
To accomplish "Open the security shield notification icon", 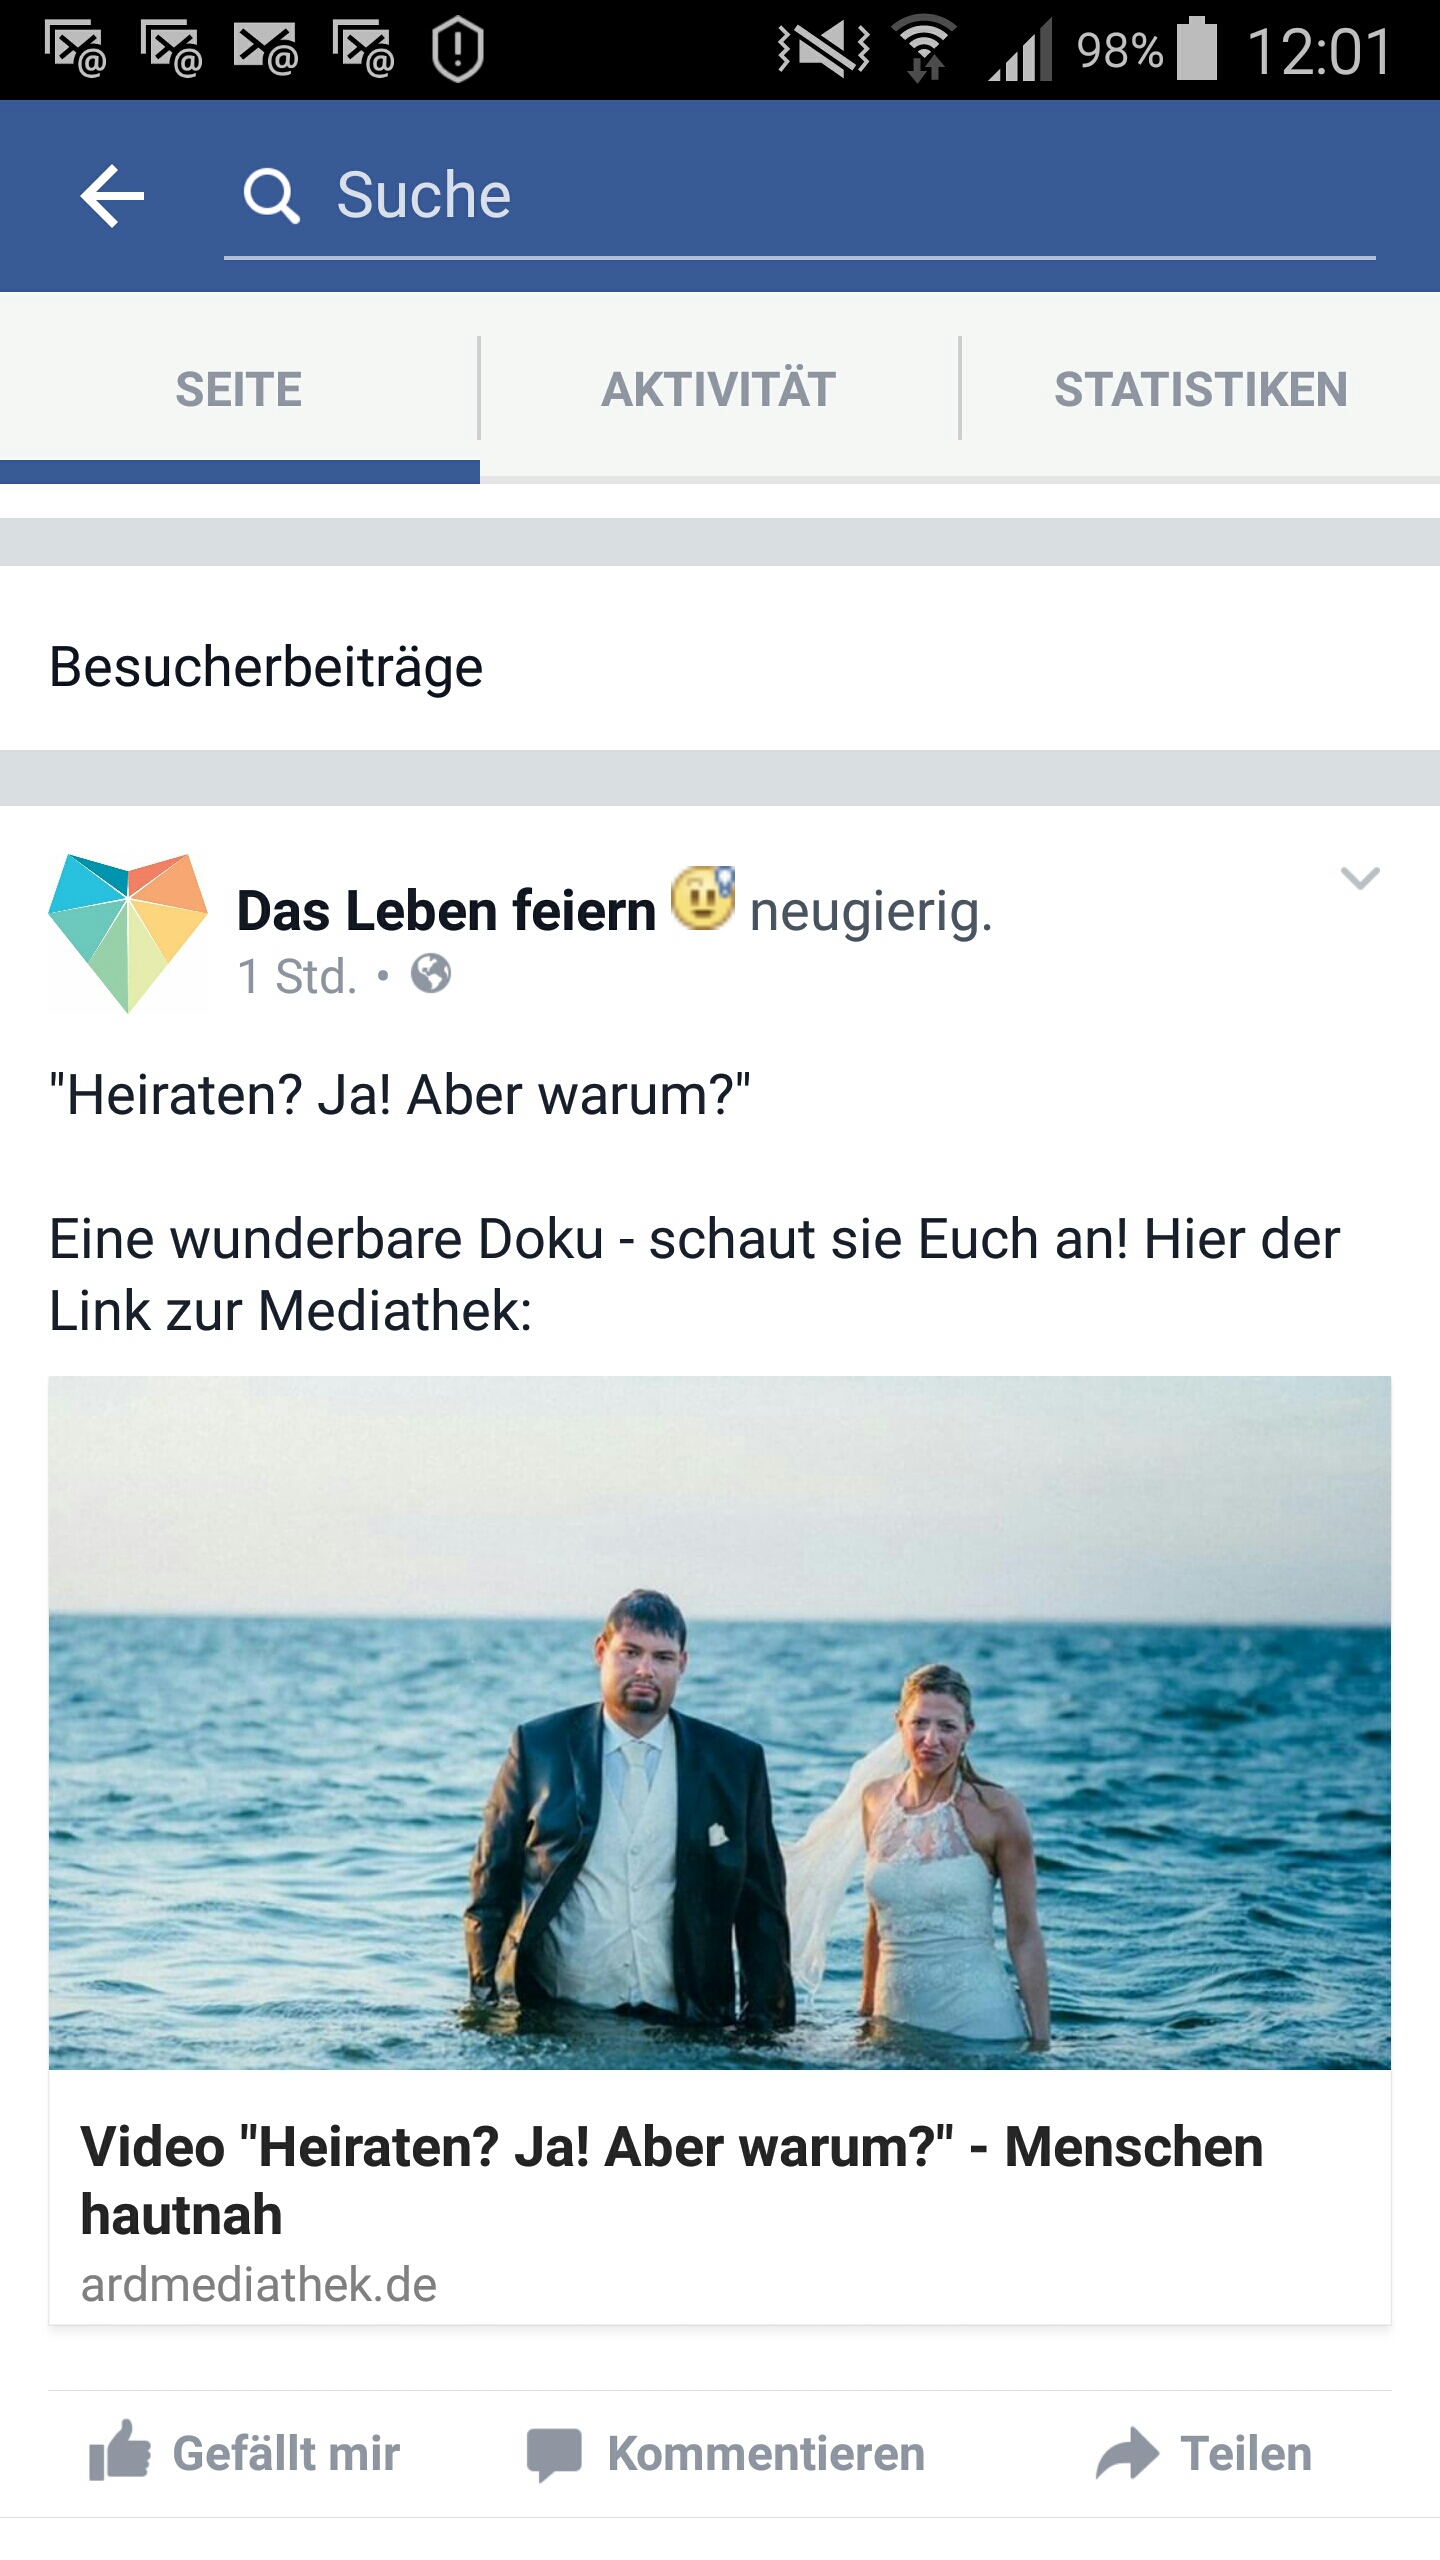I will 458,50.
